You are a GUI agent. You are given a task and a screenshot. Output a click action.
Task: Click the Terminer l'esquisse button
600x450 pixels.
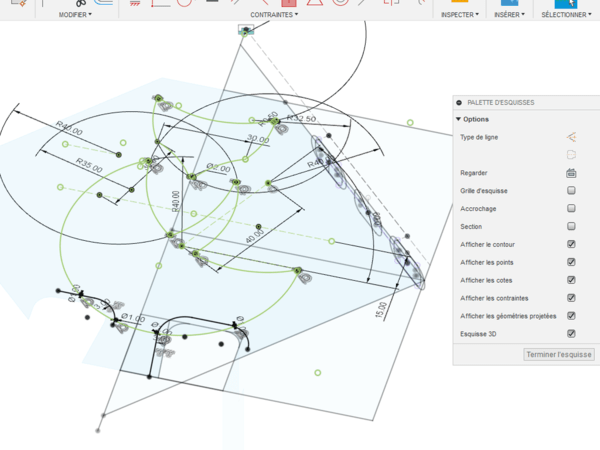click(559, 354)
